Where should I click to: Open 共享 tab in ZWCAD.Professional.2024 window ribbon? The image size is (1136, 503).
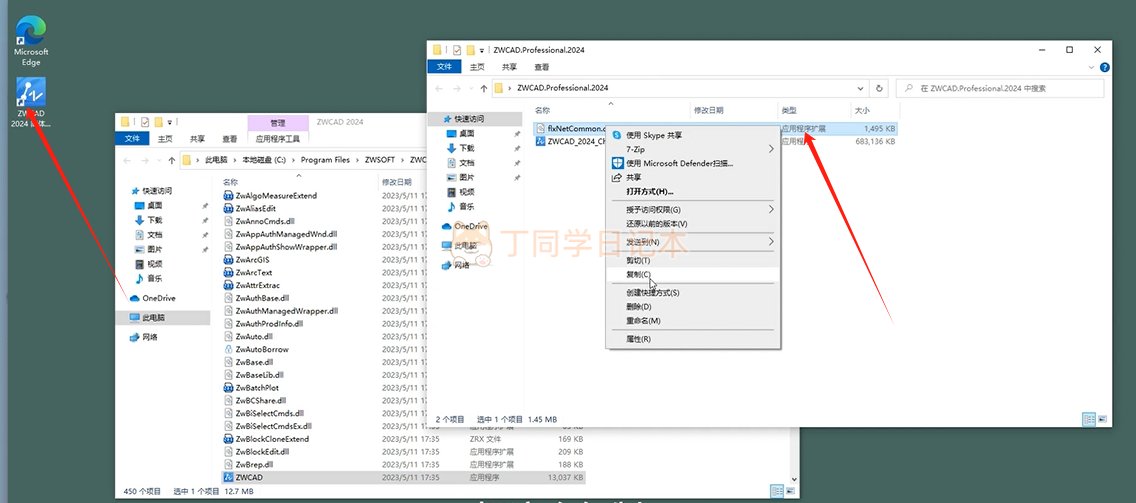click(509, 67)
